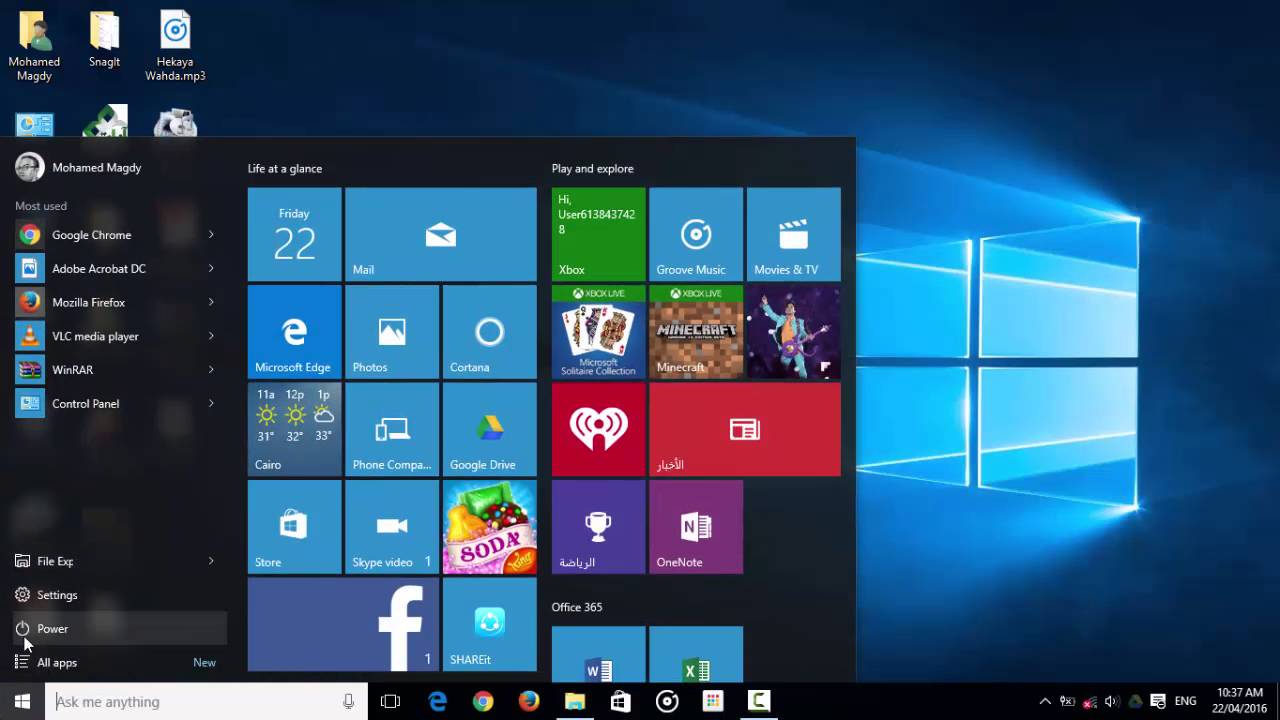Open the game tile with the guitarist
The height and width of the screenshot is (720, 1280).
click(794, 332)
